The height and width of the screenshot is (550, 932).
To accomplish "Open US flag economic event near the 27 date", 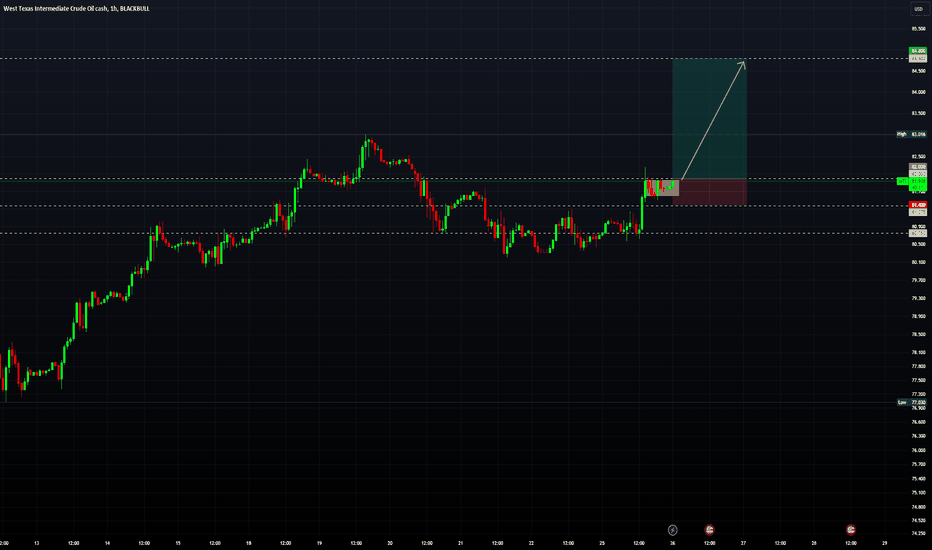I will coord(709,529).
